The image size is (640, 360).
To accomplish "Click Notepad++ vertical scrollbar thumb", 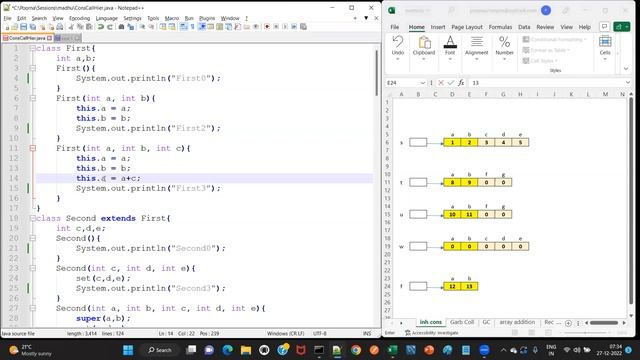I will (x=376, y=73).
